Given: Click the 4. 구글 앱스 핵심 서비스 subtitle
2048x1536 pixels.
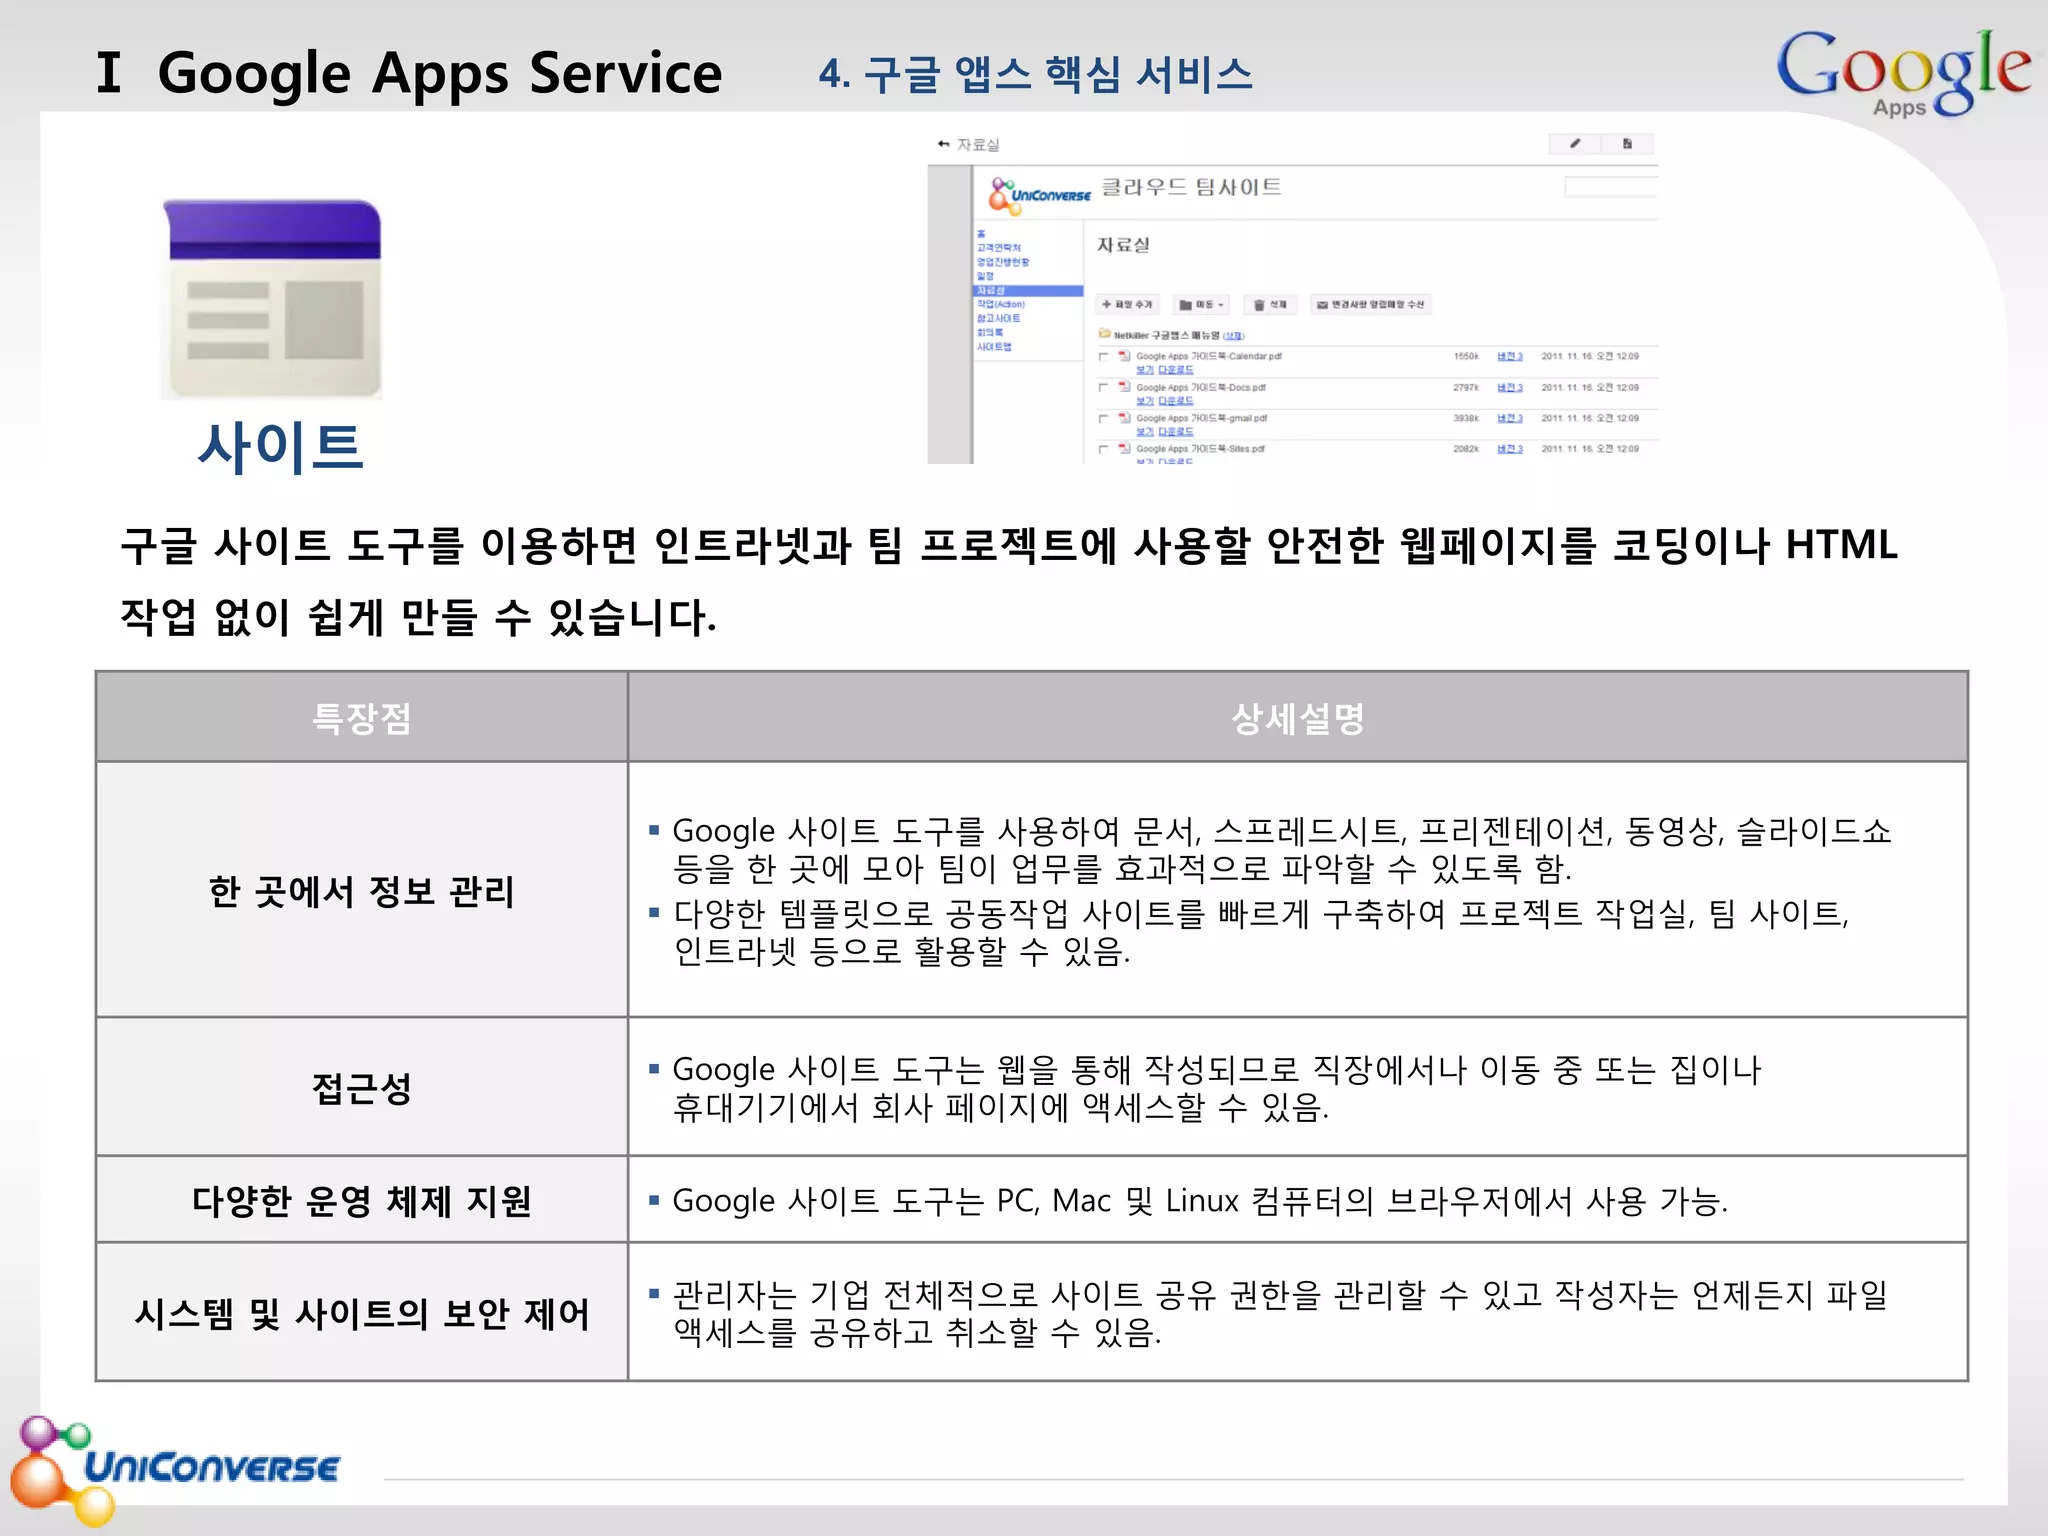Looking at the screenshot, I should click(x=1036, y=74).
